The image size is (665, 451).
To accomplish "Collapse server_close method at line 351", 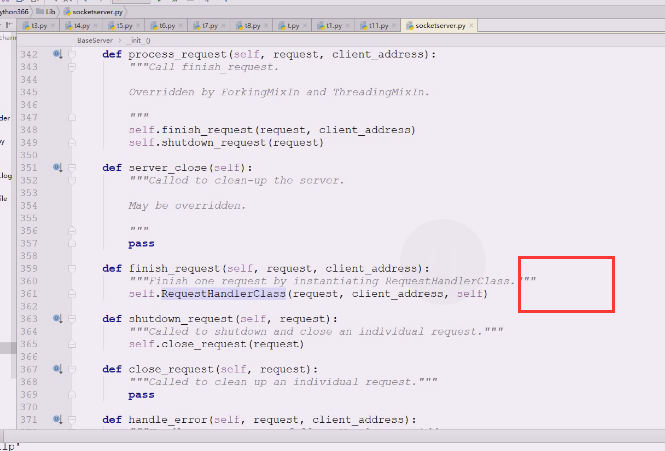I will 72,168.
